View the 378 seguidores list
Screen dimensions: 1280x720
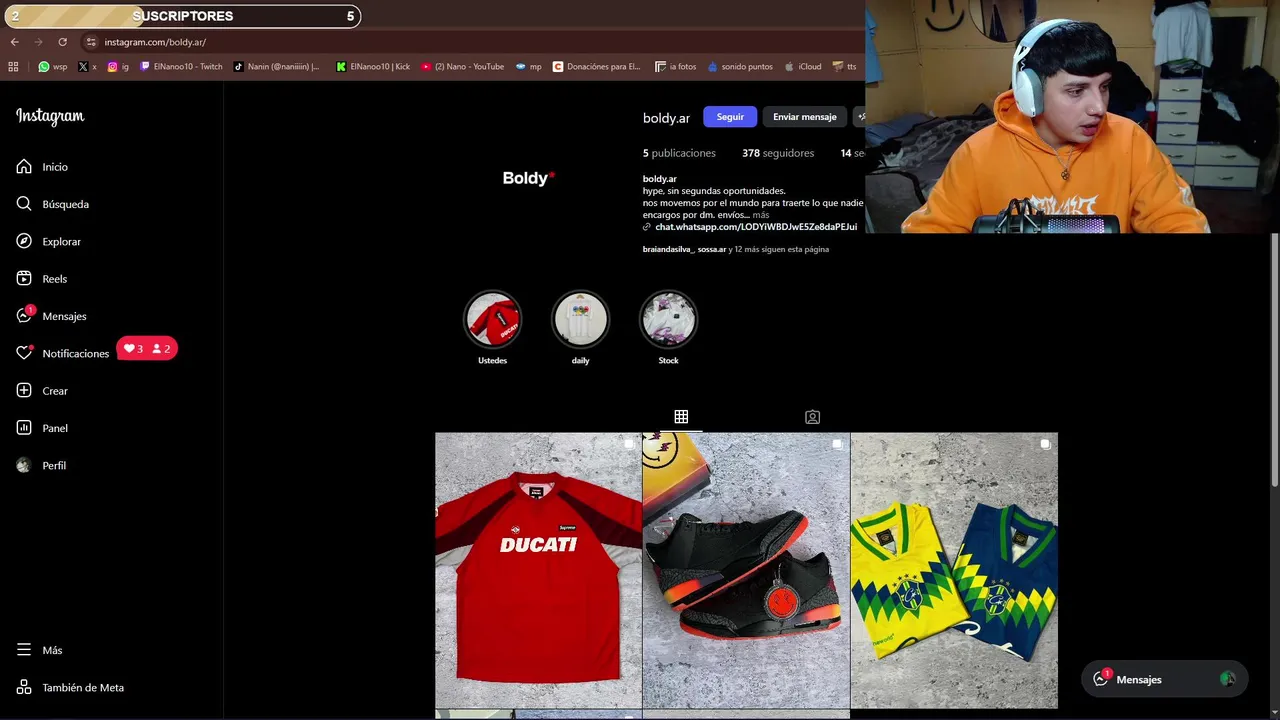pyautogui.click(x=778, y=153)
